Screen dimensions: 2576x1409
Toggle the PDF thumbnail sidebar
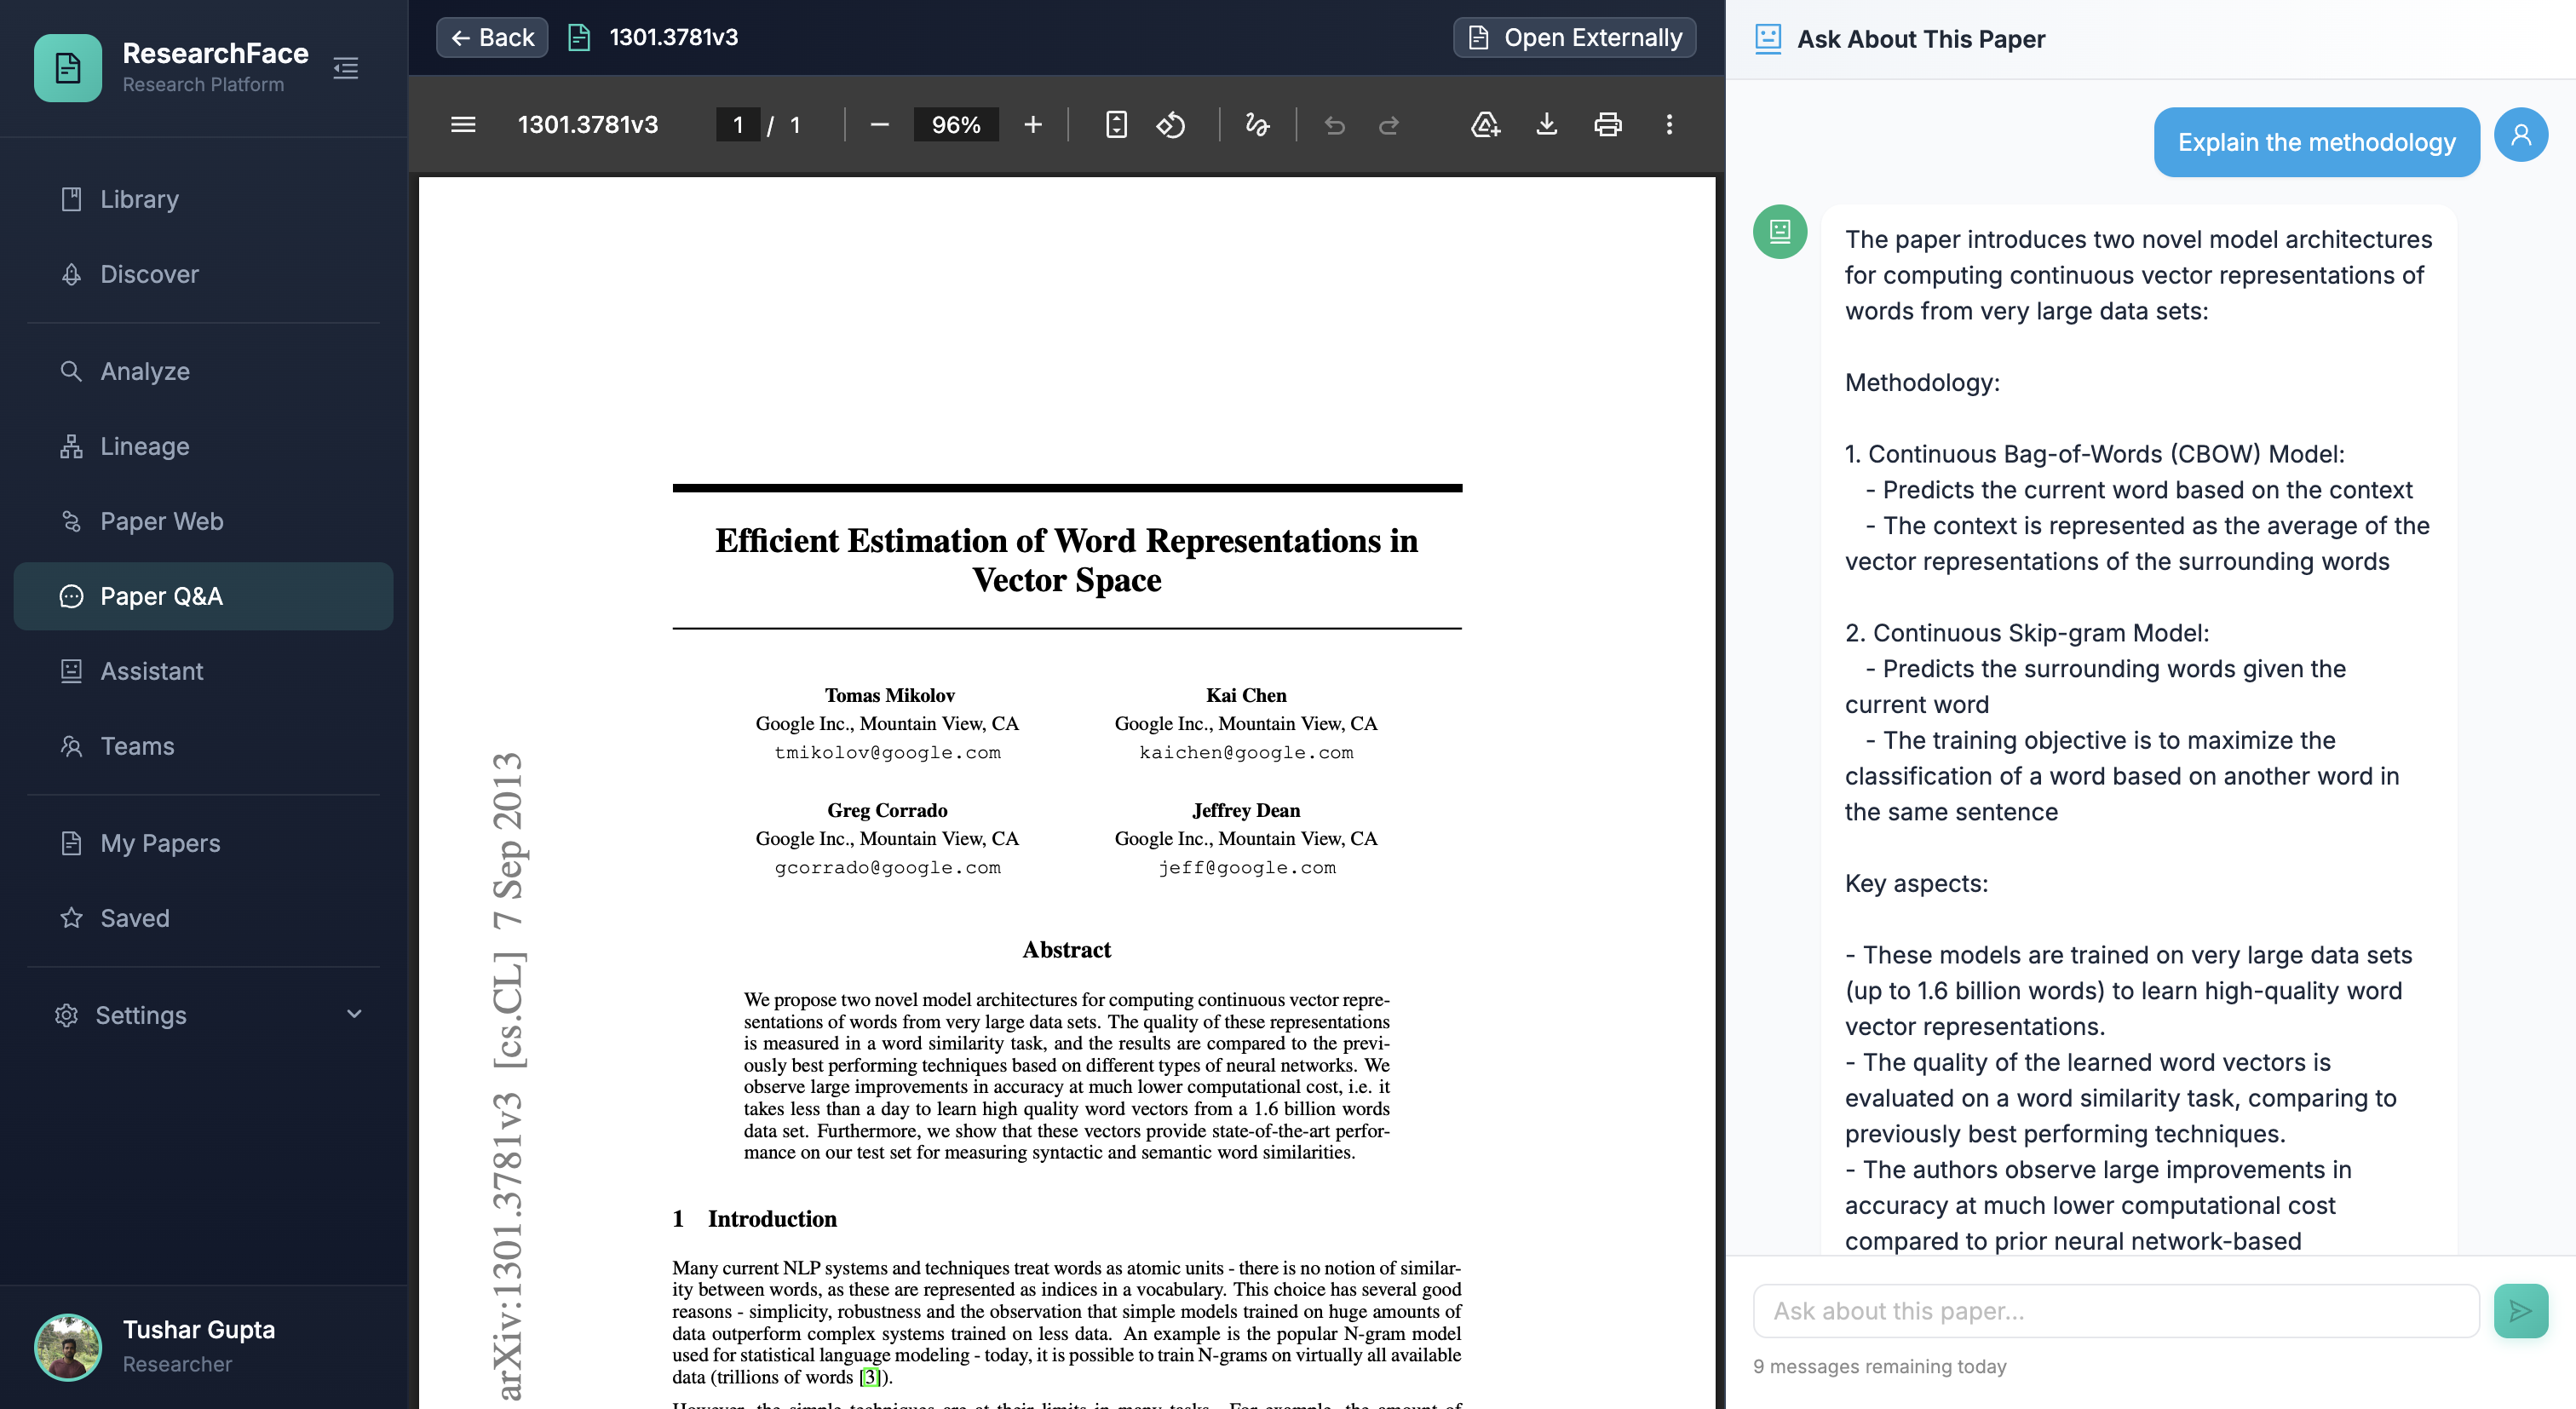(x=463, y=124)
